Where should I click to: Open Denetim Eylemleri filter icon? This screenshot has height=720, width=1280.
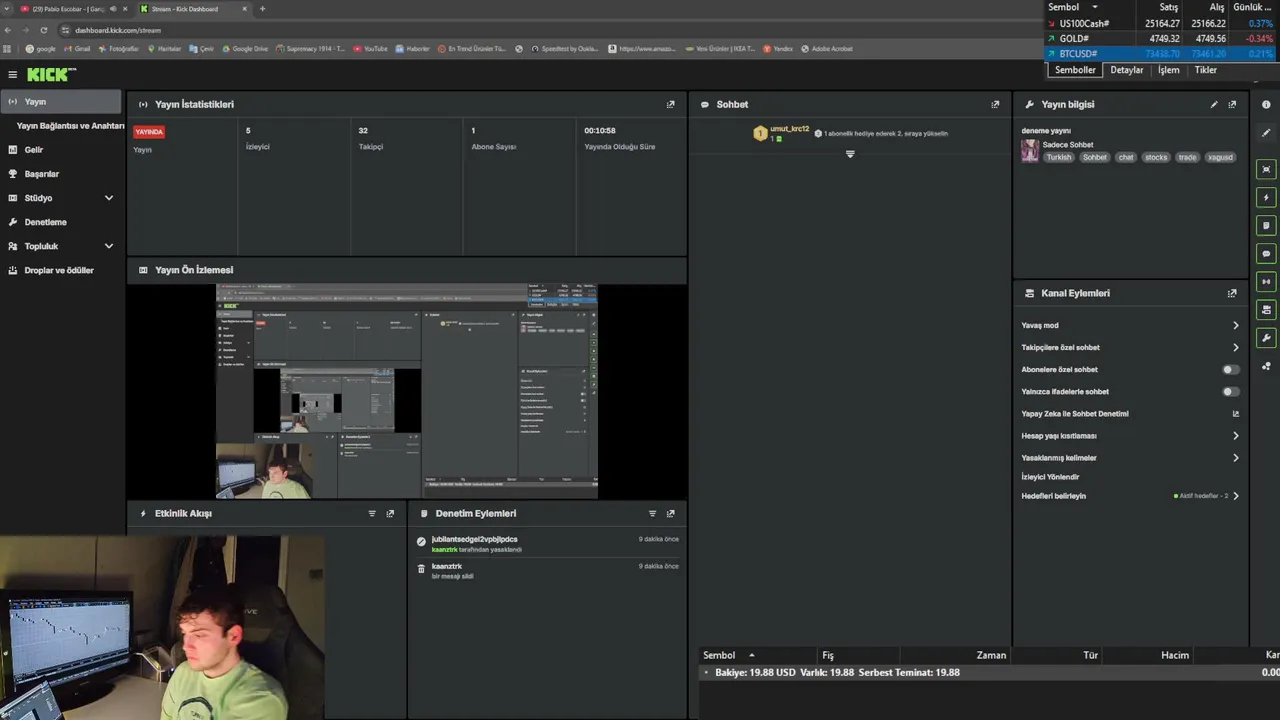click(652, 513)
